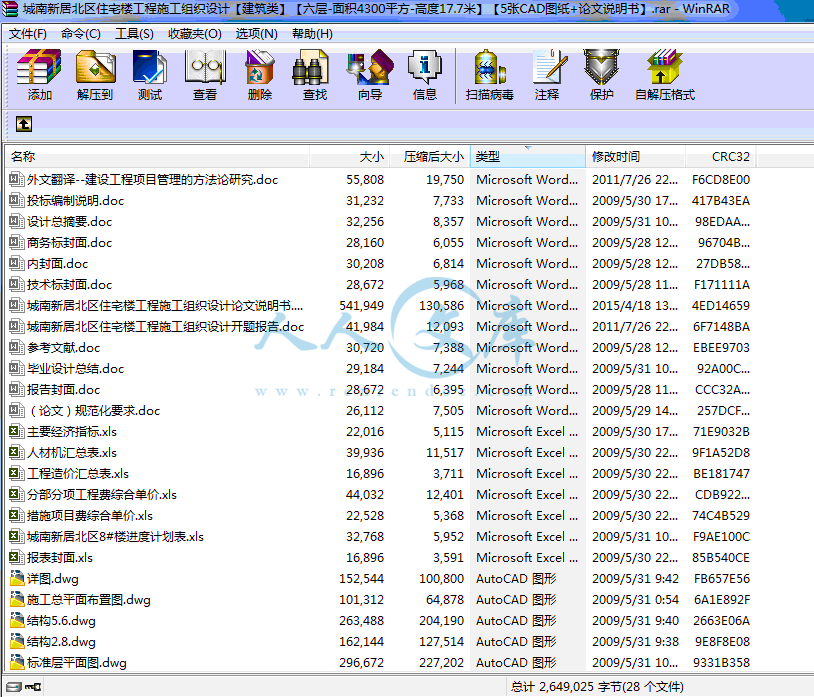Click the packed size value 204,190
The height and width of the screenshot is (697, 814).
[441, 621]
